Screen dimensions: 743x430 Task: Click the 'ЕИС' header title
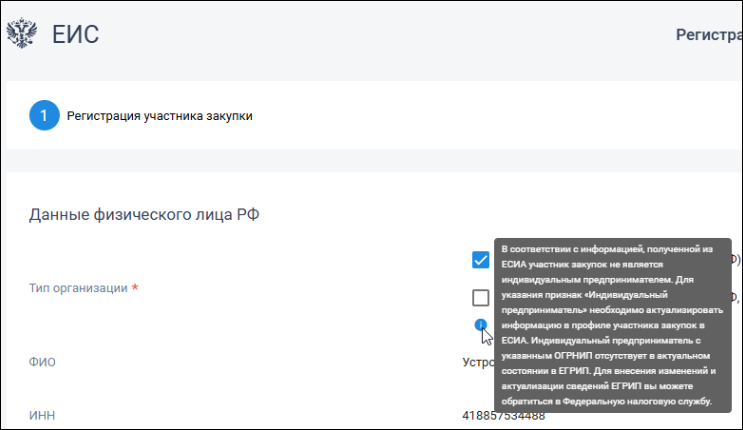75,34
